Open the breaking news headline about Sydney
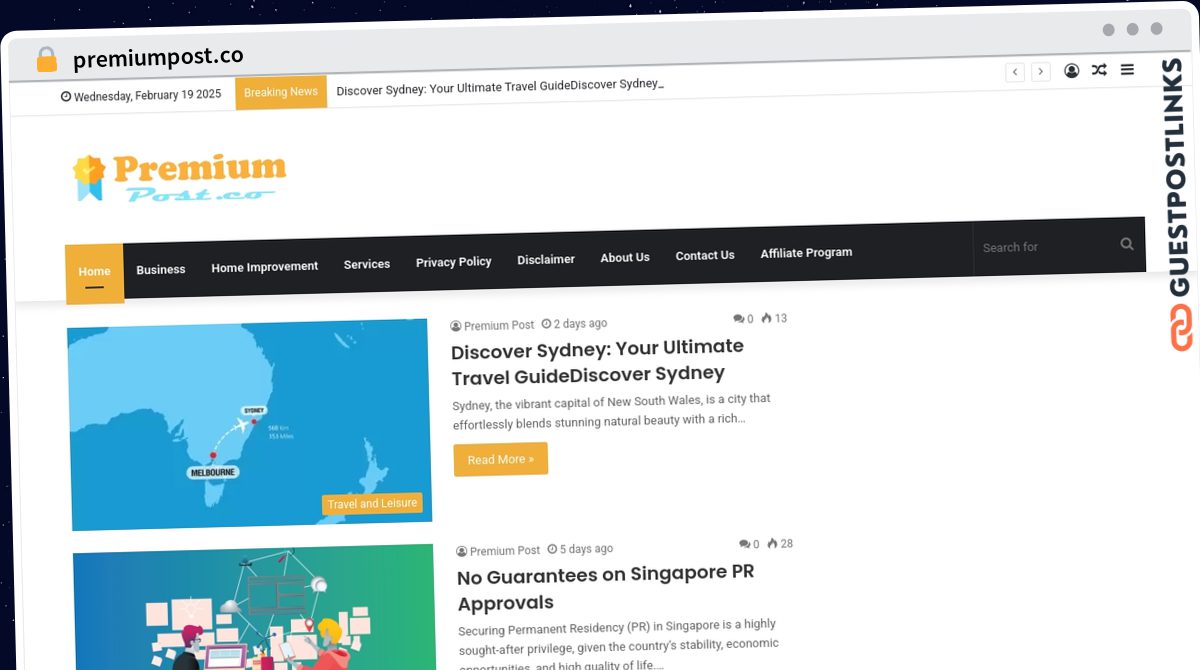1200x670 pixels. click(500, 87)
